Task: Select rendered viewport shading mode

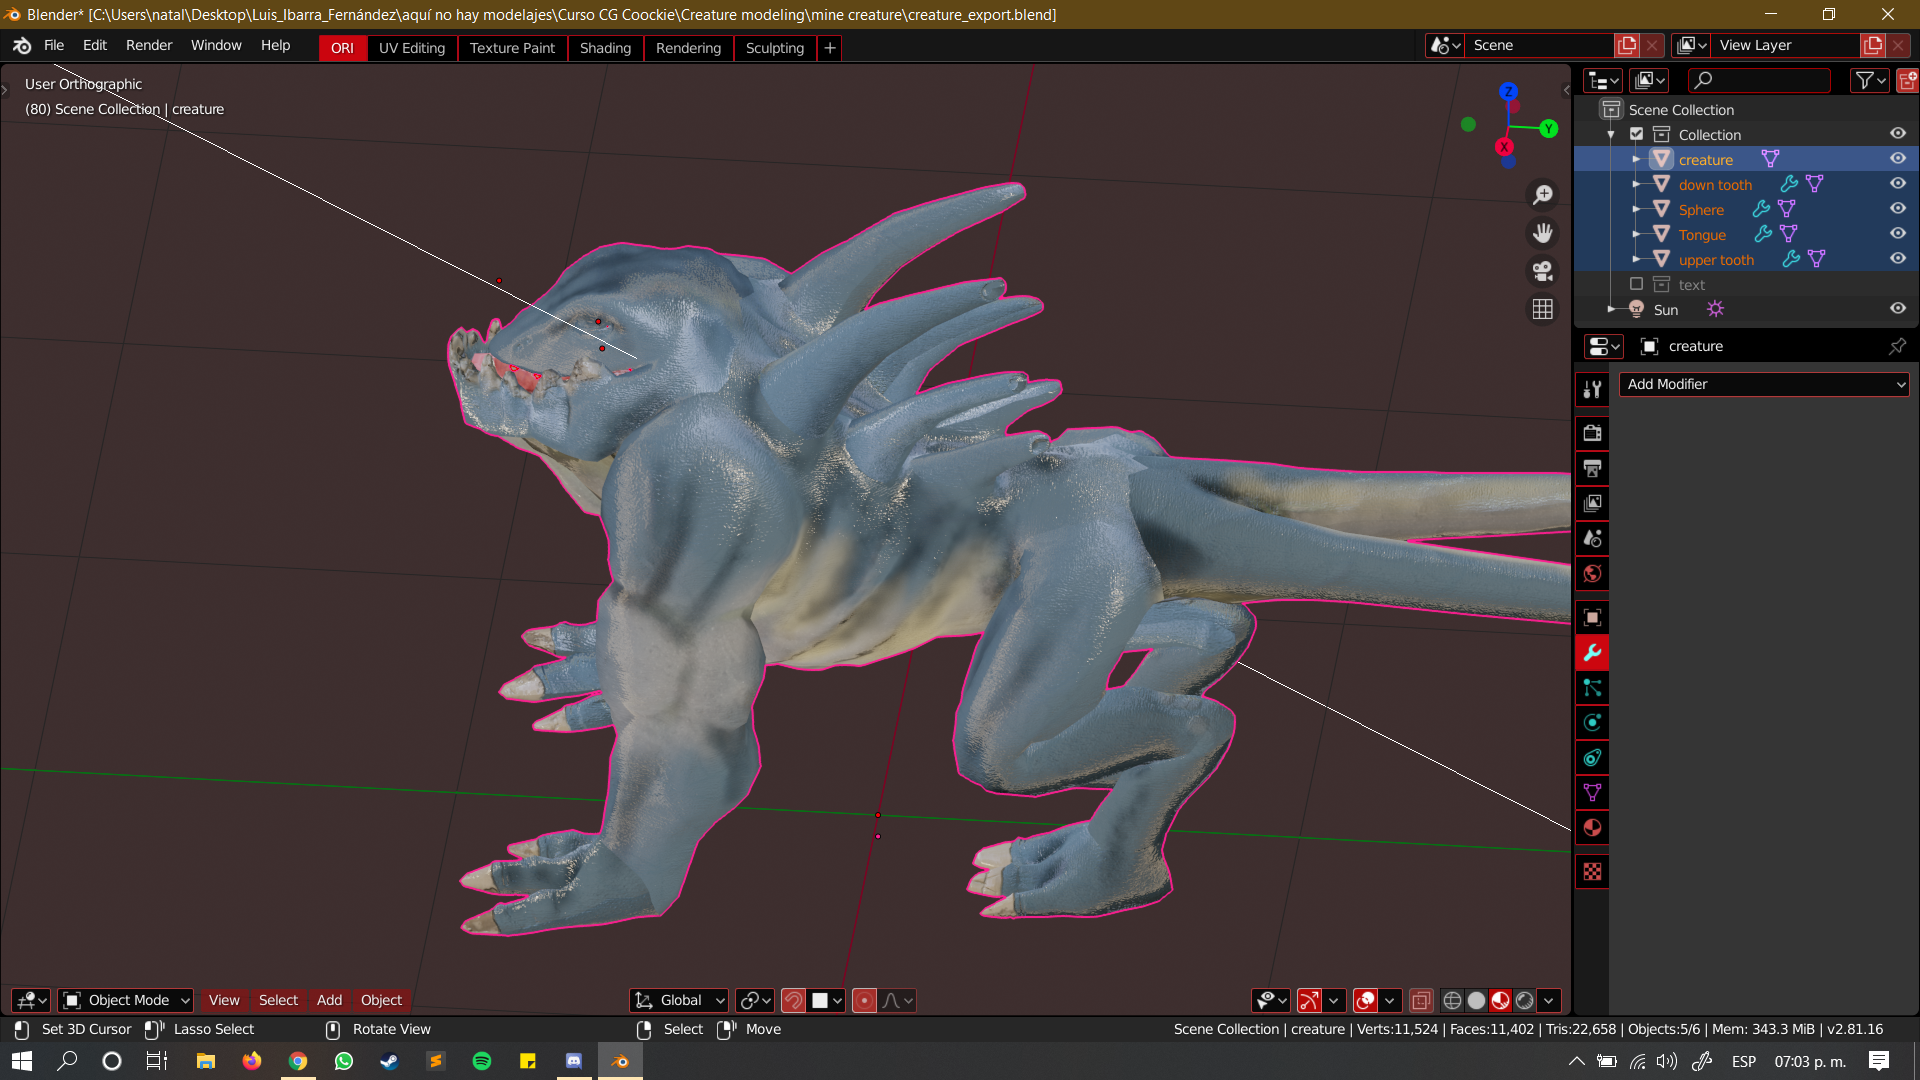Action: point(1524,1000)
